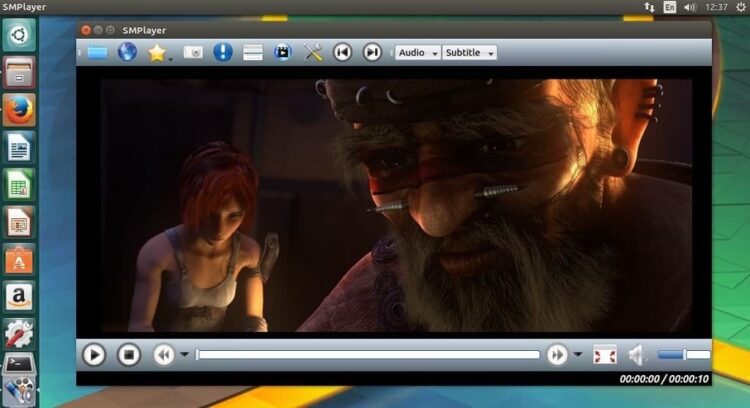Open the En keyboard layout indicator

[x=670, y=7]
